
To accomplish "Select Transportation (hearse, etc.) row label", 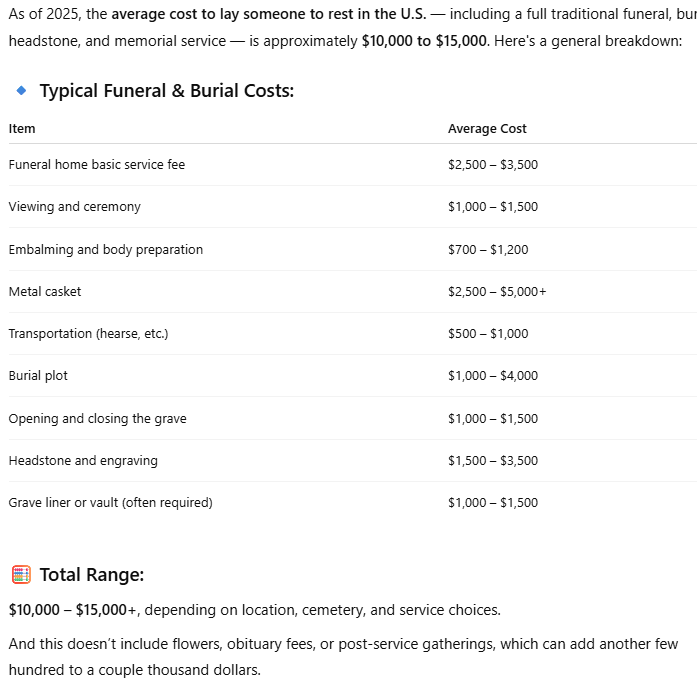I will tap(88, 334).
